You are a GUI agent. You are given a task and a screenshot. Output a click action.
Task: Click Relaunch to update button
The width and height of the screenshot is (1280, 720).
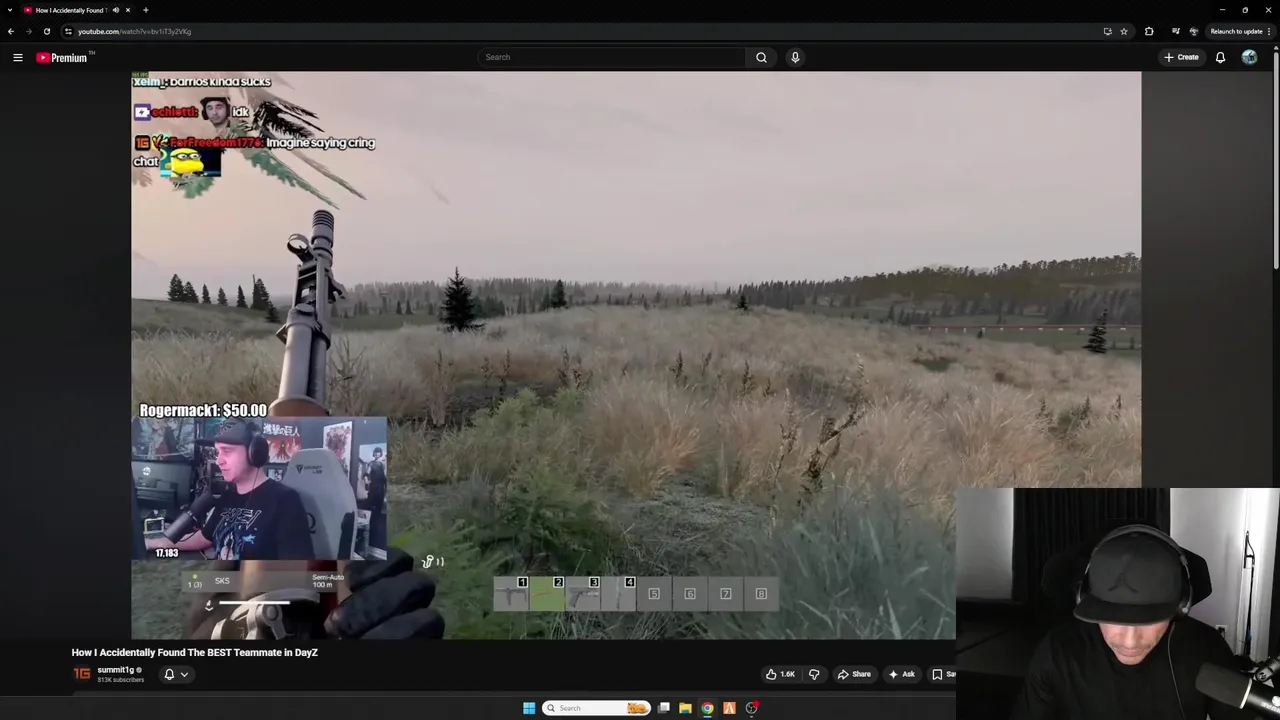[1236, 31]
